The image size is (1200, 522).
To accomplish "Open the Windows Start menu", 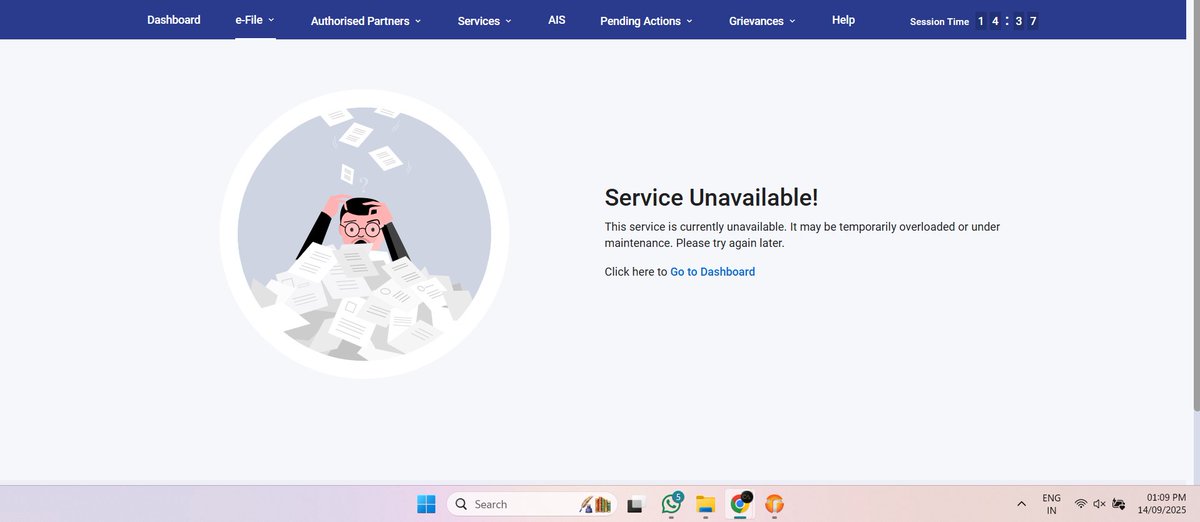I will (x=426, y=504).
